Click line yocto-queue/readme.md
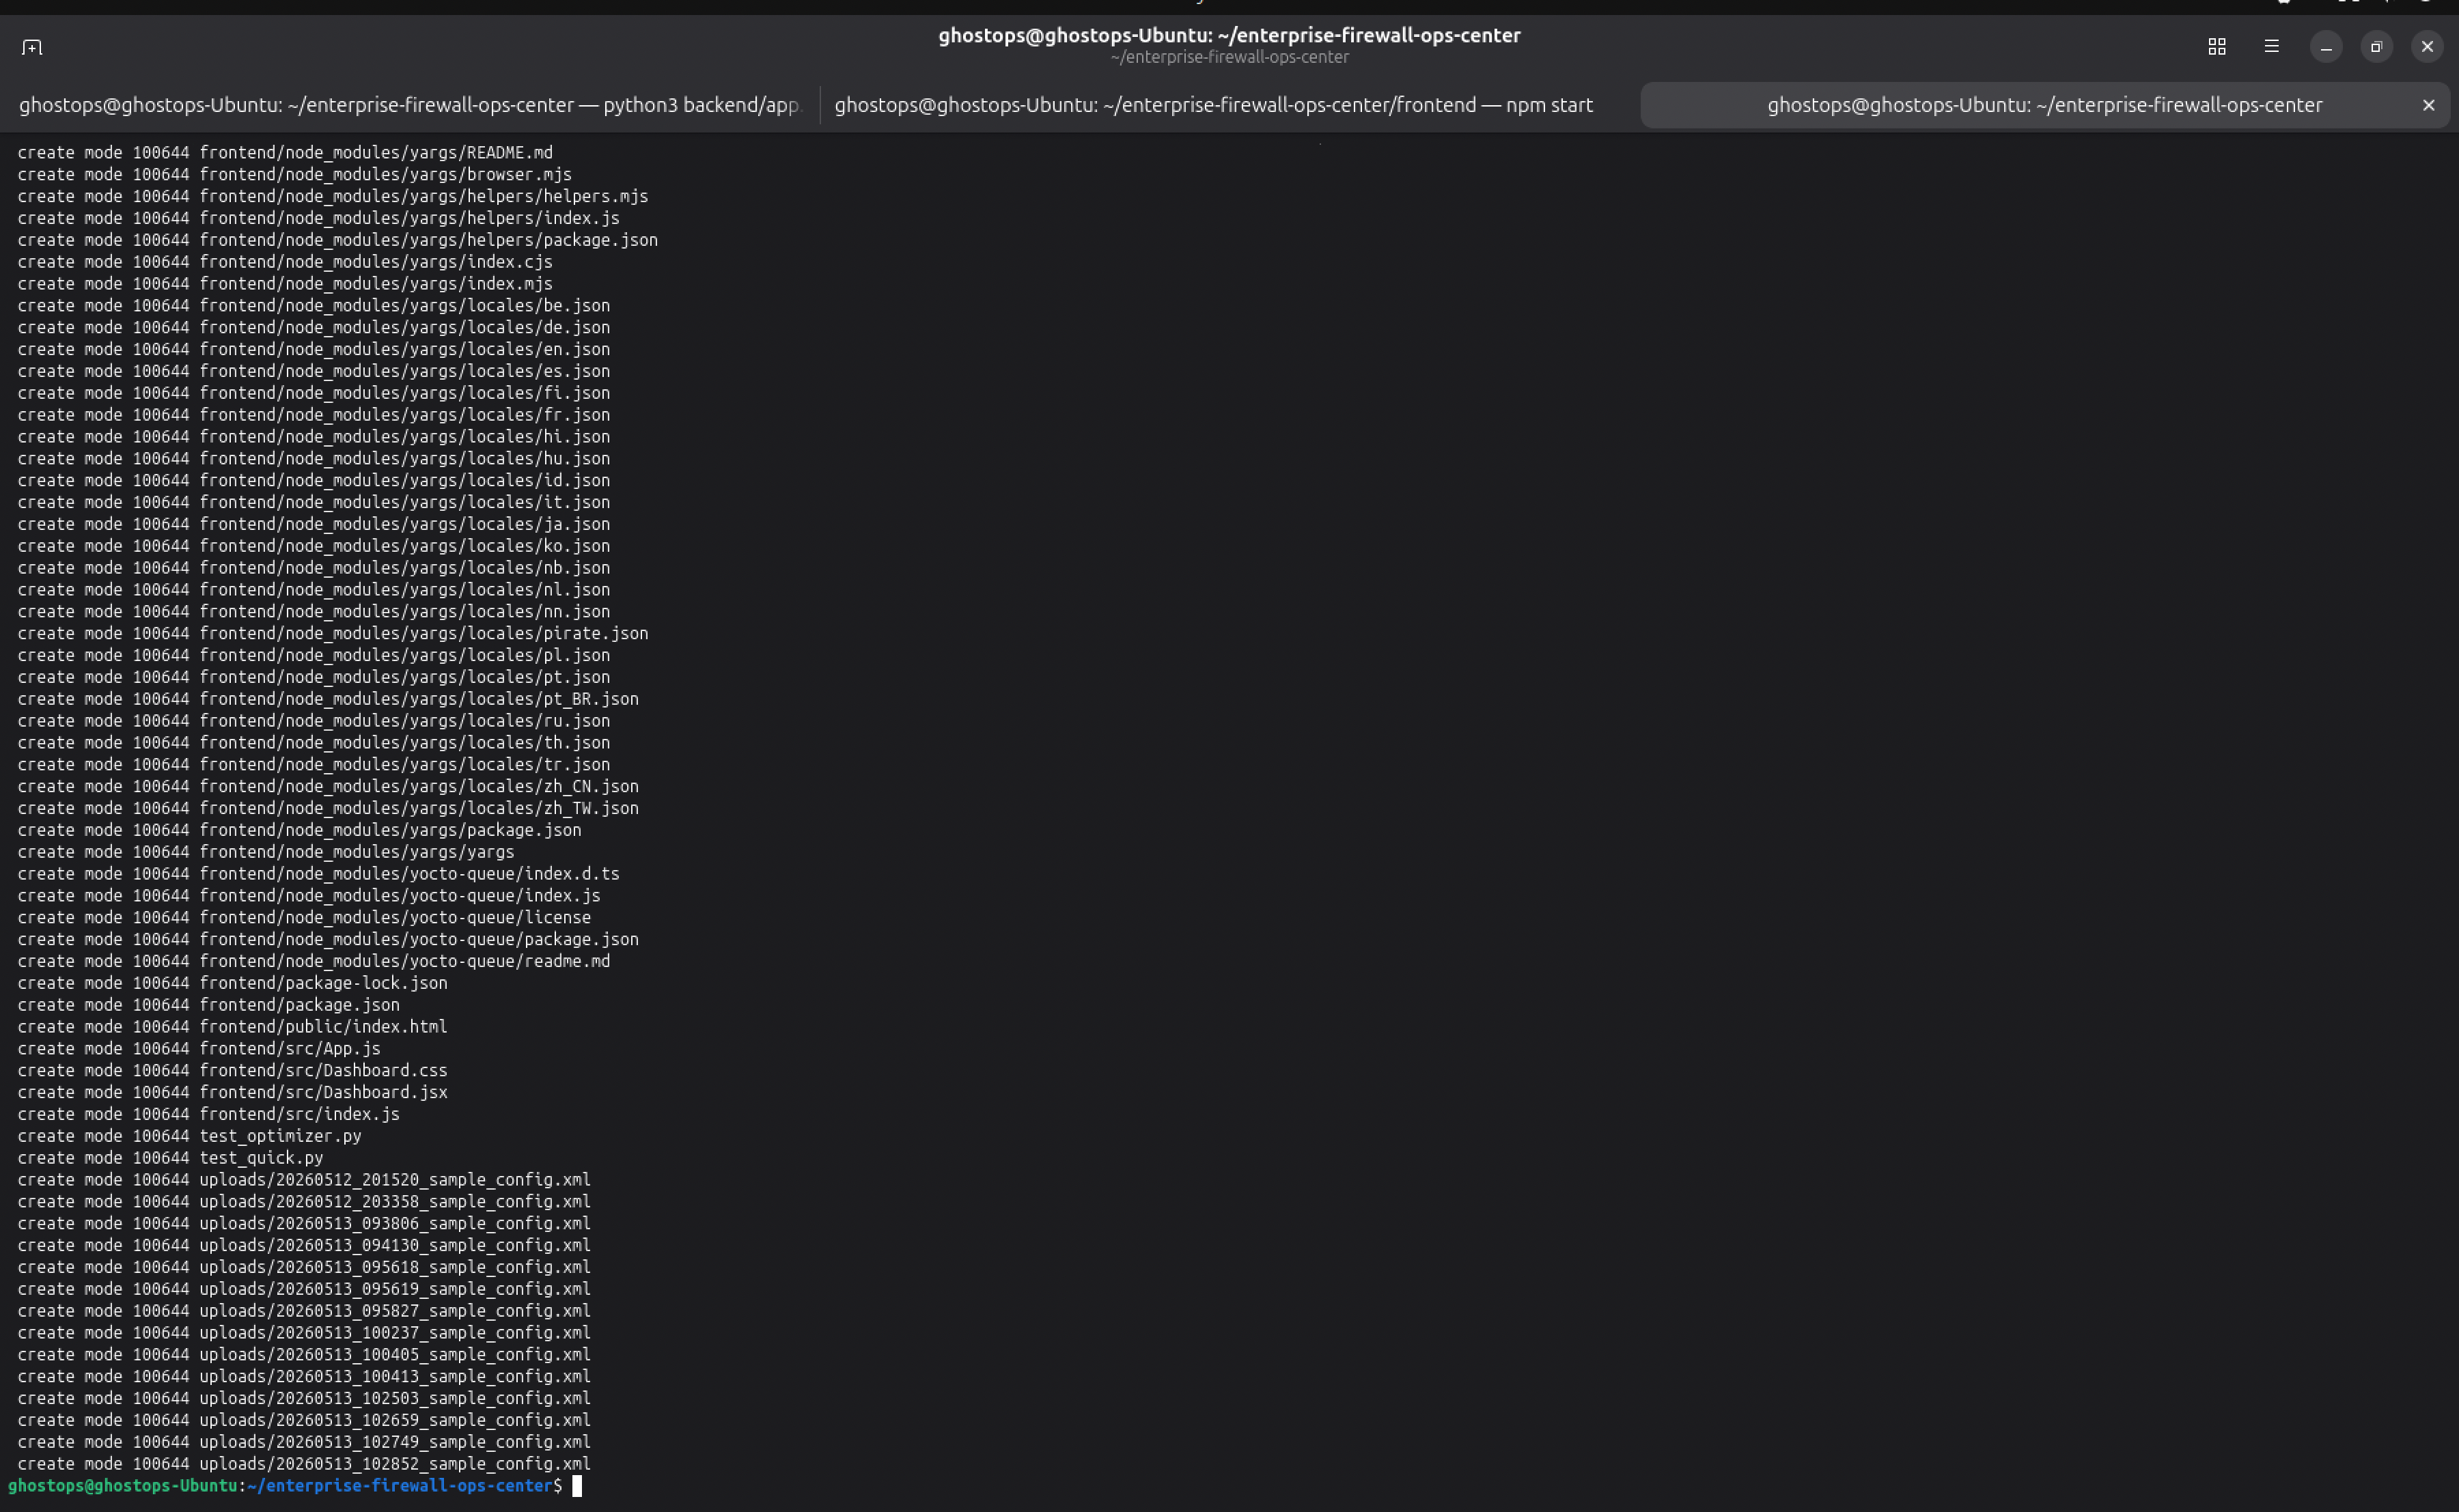Screen dimensions: 2459x1512 [314, 962]
